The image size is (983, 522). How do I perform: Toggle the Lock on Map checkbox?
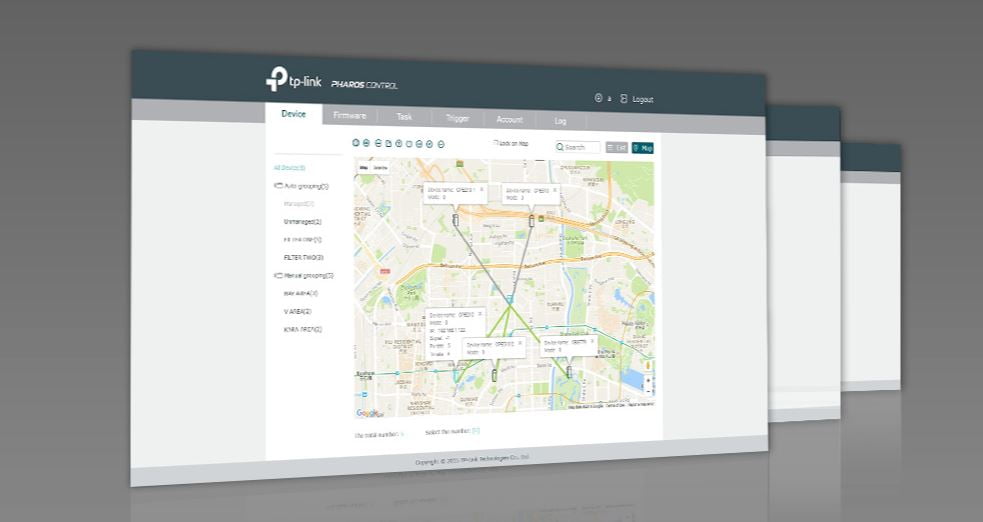coord(495,143)
